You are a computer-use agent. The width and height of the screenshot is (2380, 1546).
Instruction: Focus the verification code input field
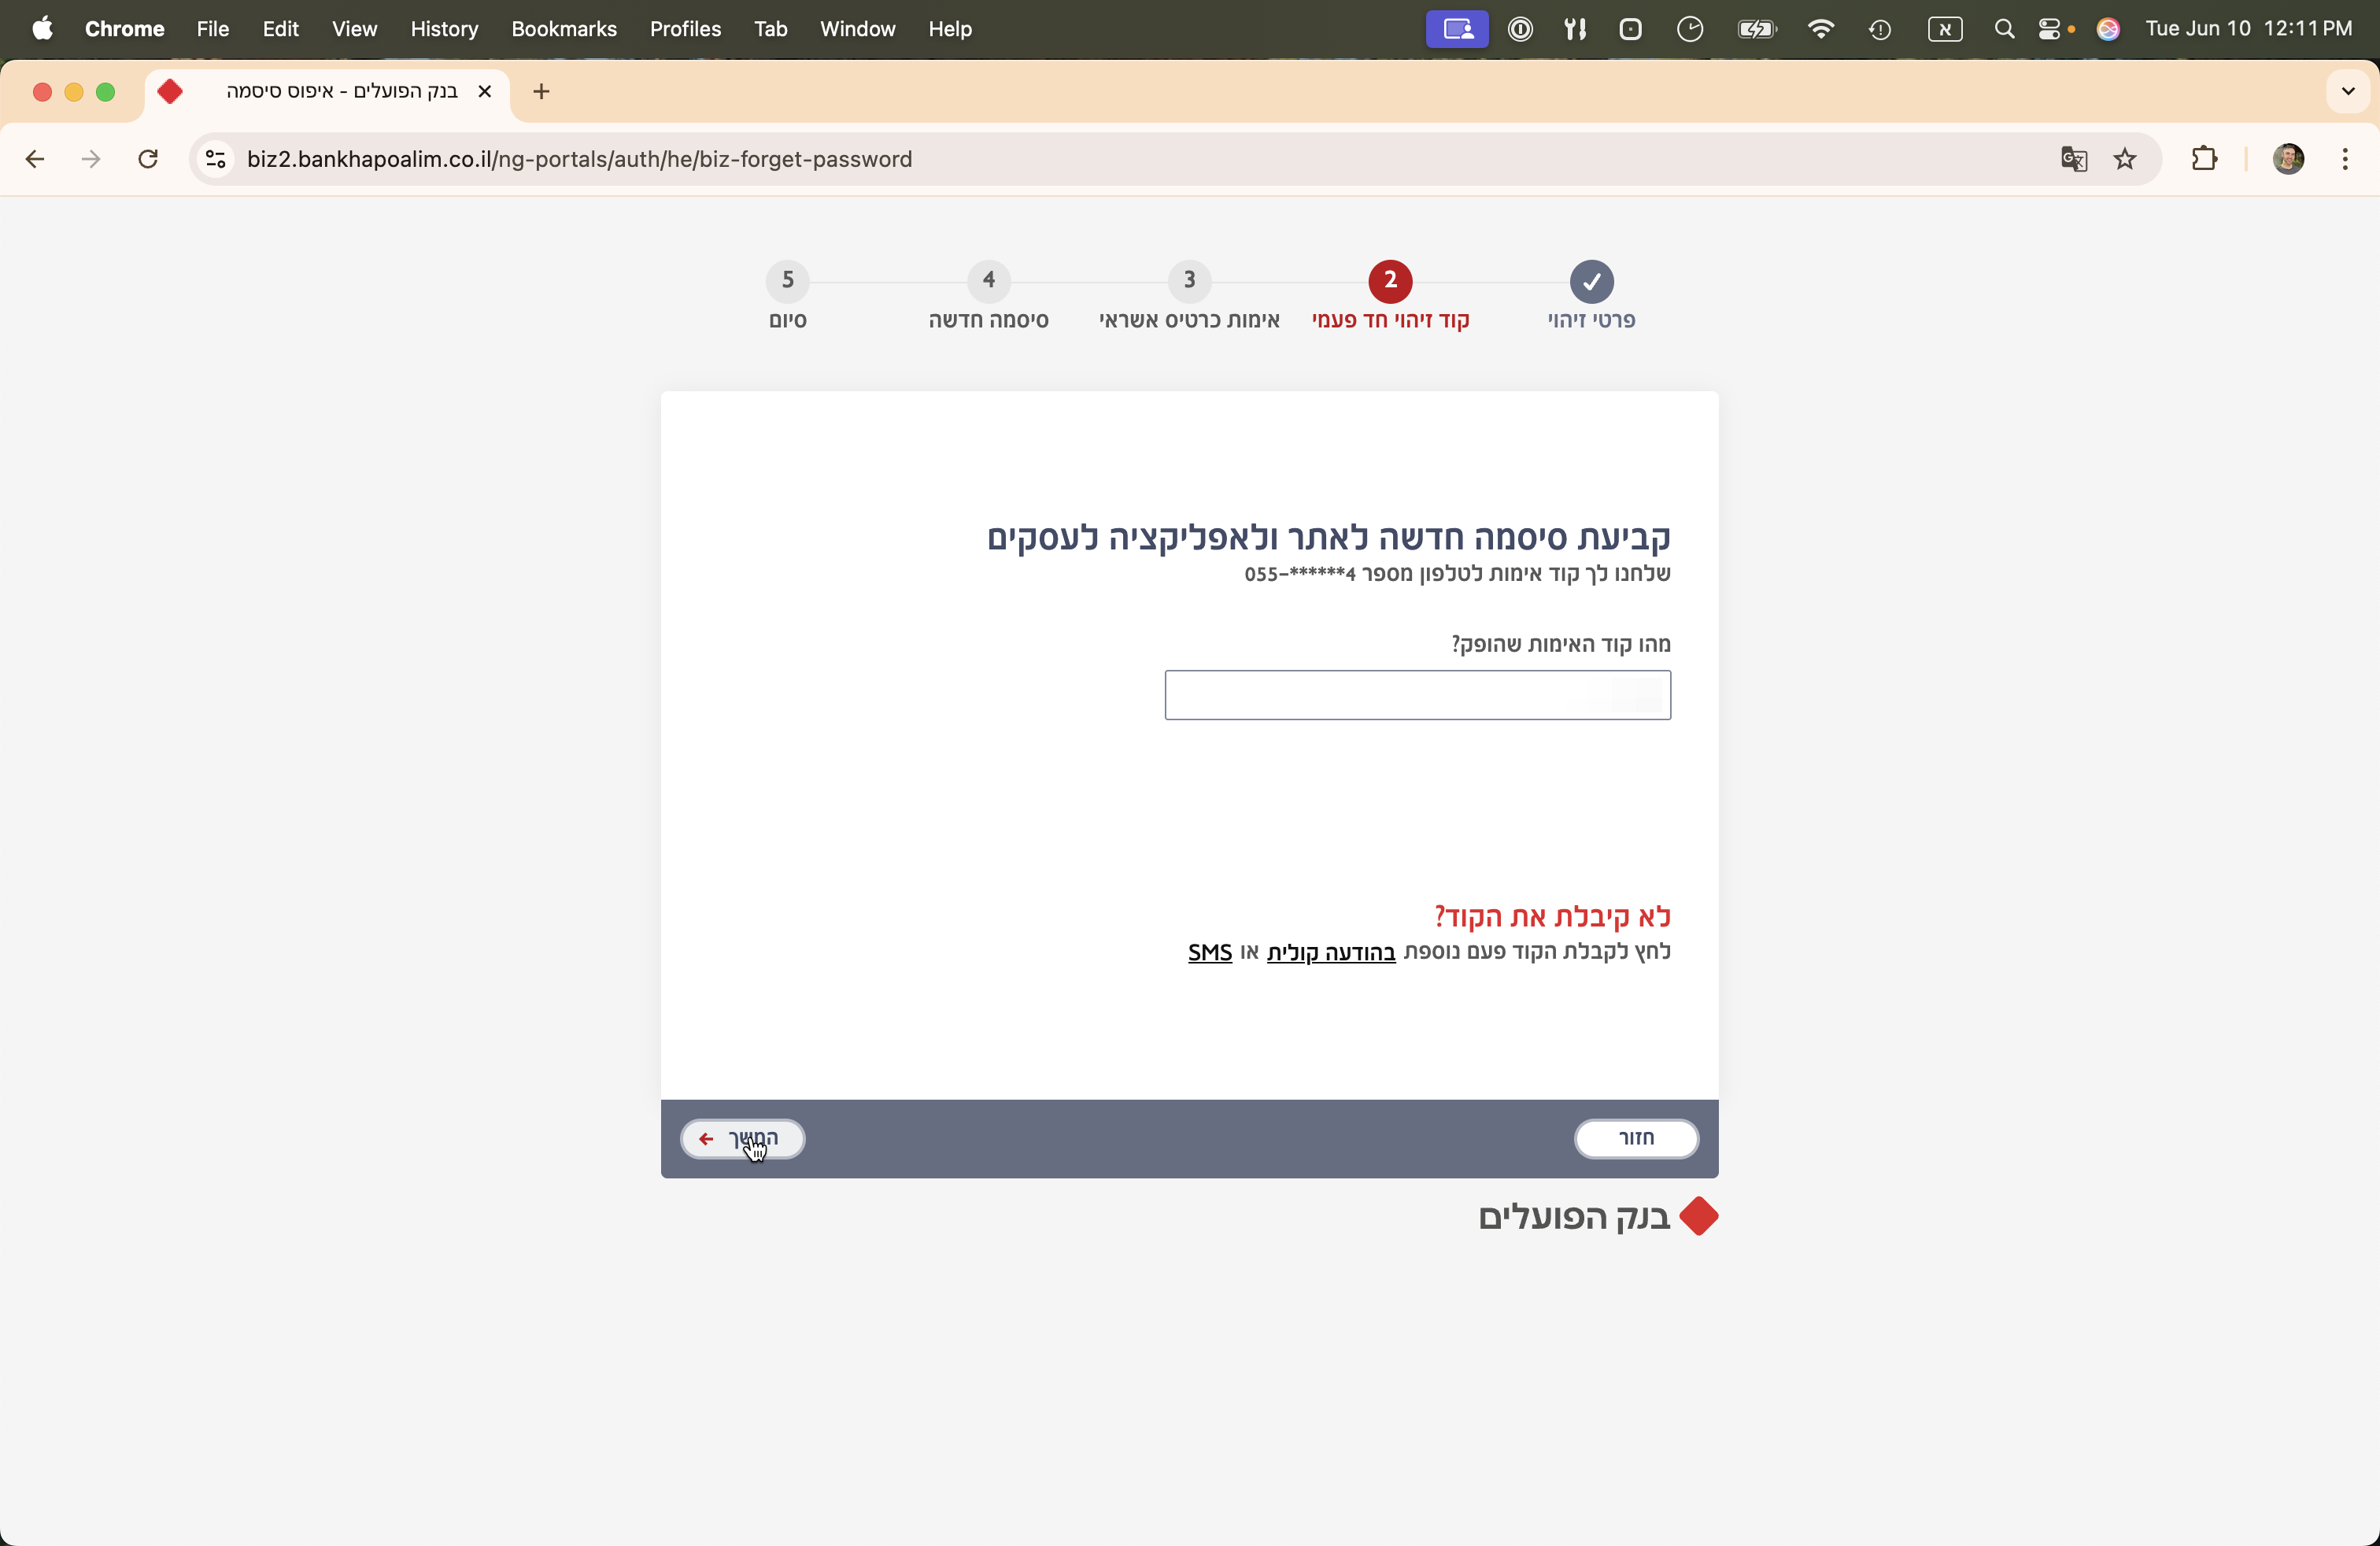click(x=1417, y=695)
